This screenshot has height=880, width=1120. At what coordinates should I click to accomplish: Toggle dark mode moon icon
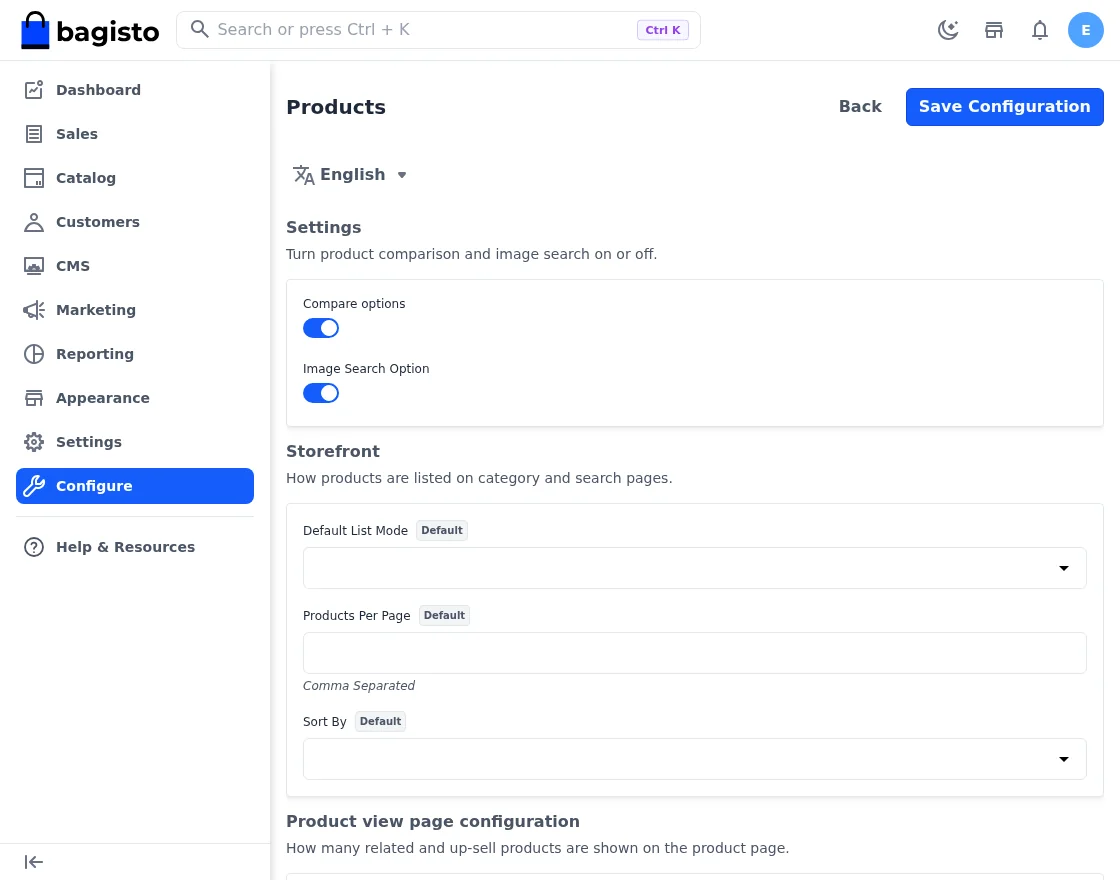pos(948,30)
